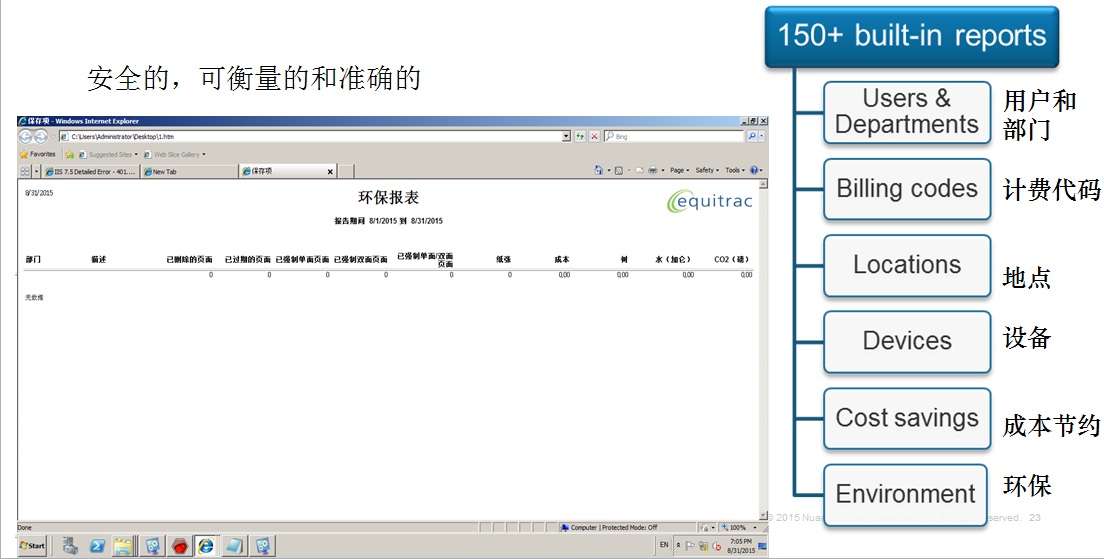Image resolution: width=1104 pixels, height=559 pixels.
Task: Refresh the page using the green arrows icon
Action: click(x=580, y=137)
